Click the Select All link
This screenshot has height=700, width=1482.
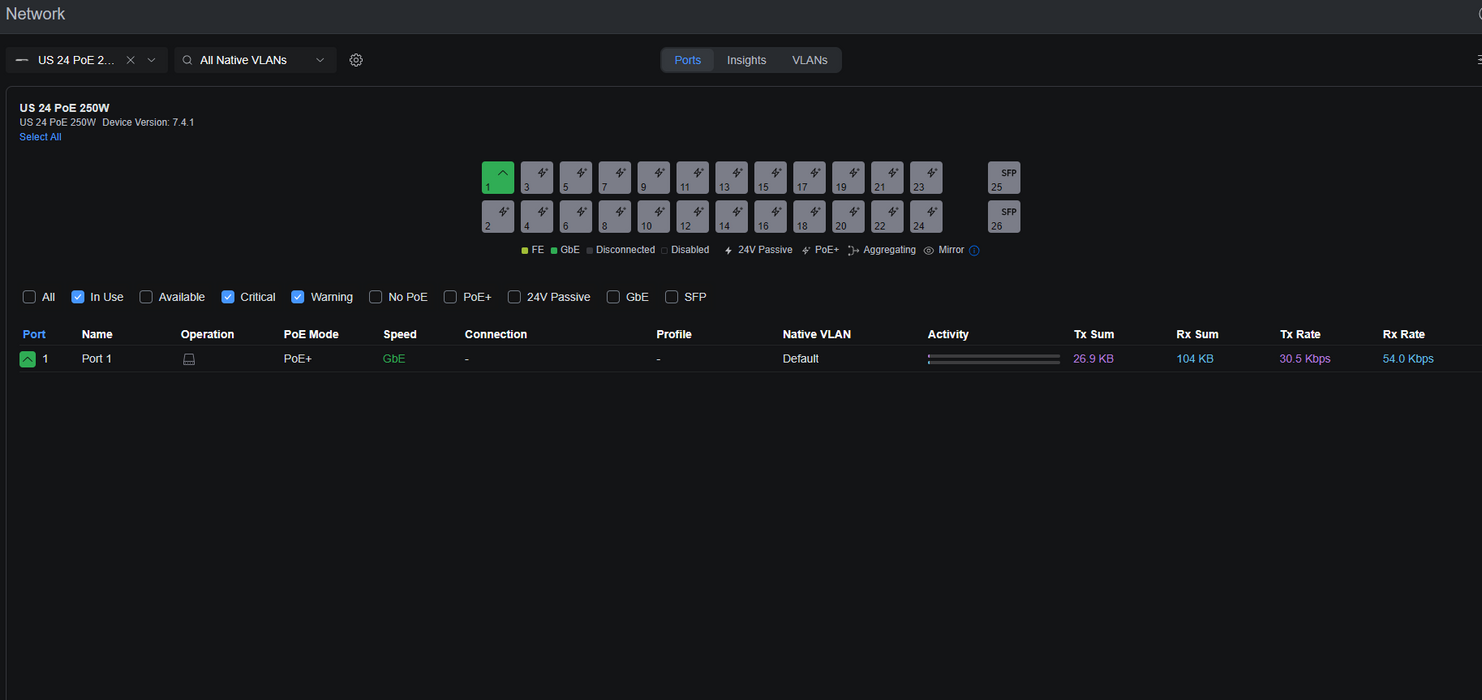click(40, 137)
